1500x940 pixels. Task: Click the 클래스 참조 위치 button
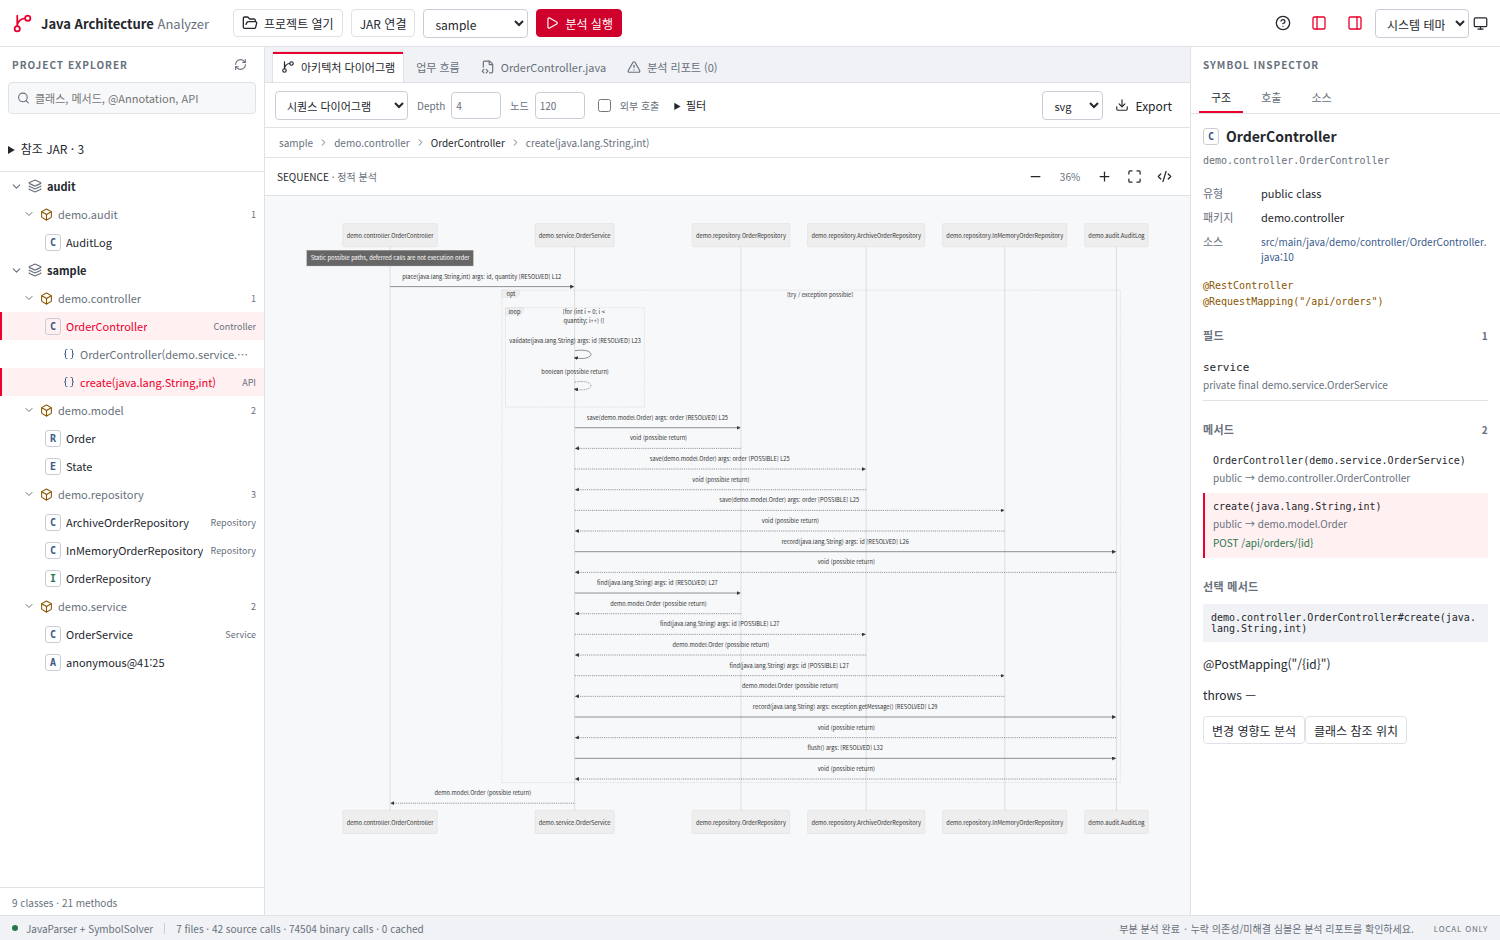(1356, 731)
